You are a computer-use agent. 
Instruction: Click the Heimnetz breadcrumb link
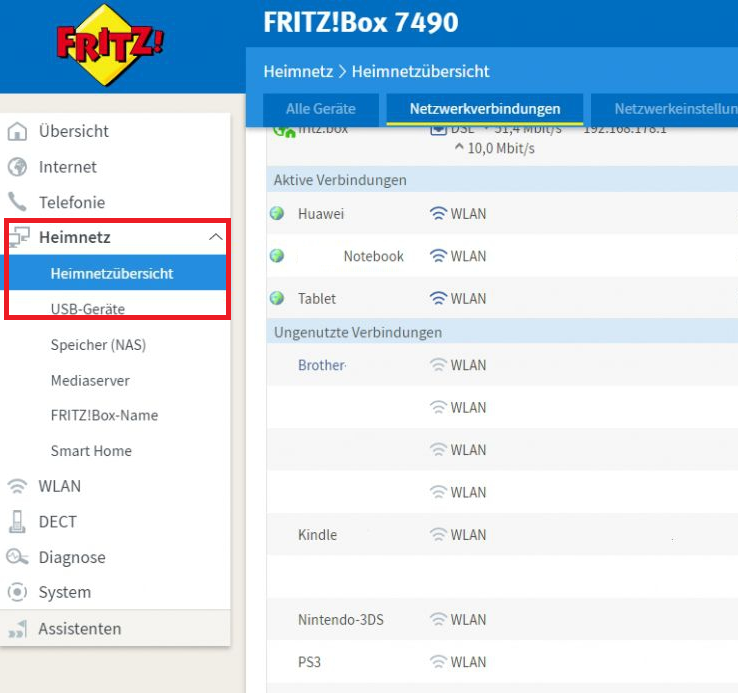point(298,72)
